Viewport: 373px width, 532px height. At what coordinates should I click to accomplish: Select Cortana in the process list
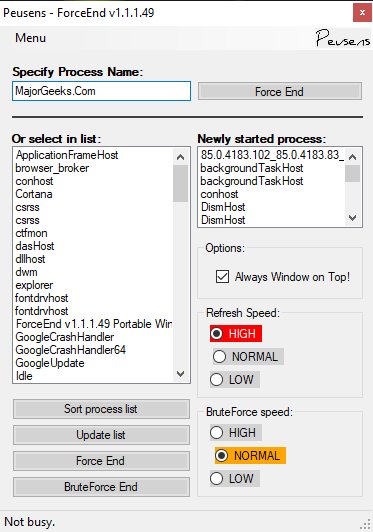click(x=34, y=194)
